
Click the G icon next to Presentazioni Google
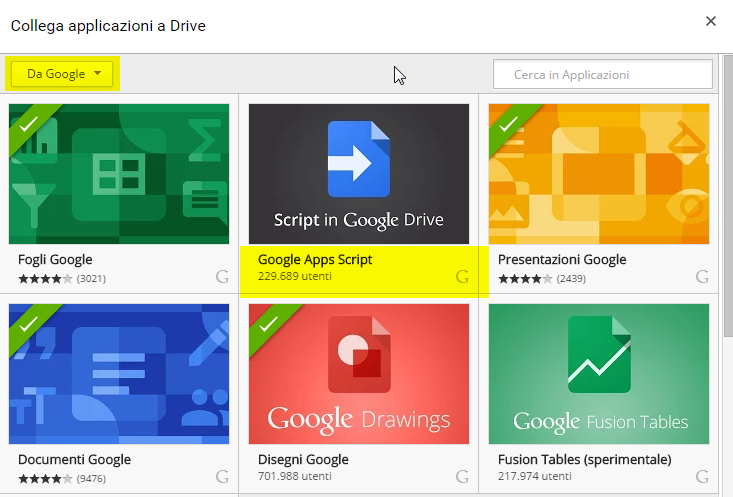click(x=702, y=277)
